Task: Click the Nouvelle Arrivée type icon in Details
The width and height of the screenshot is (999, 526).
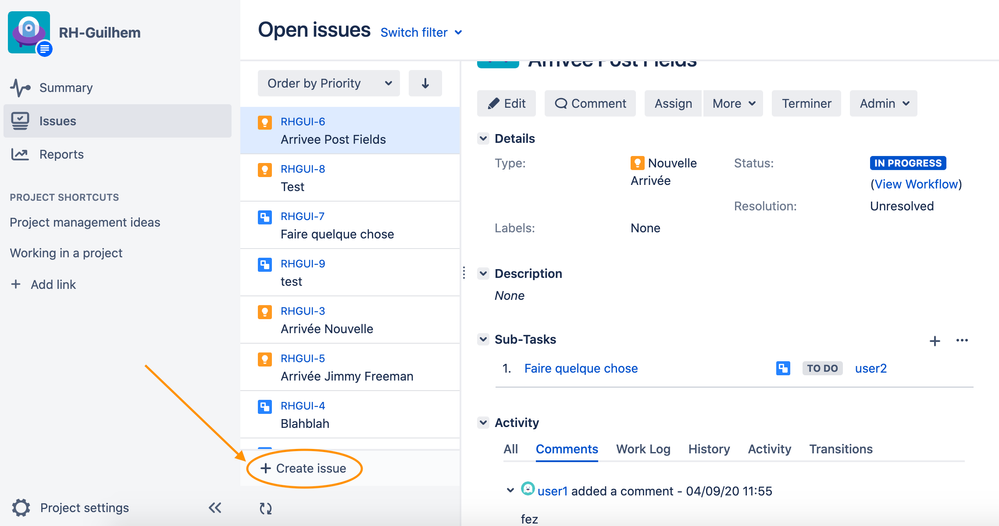Action: click(637, 163)
